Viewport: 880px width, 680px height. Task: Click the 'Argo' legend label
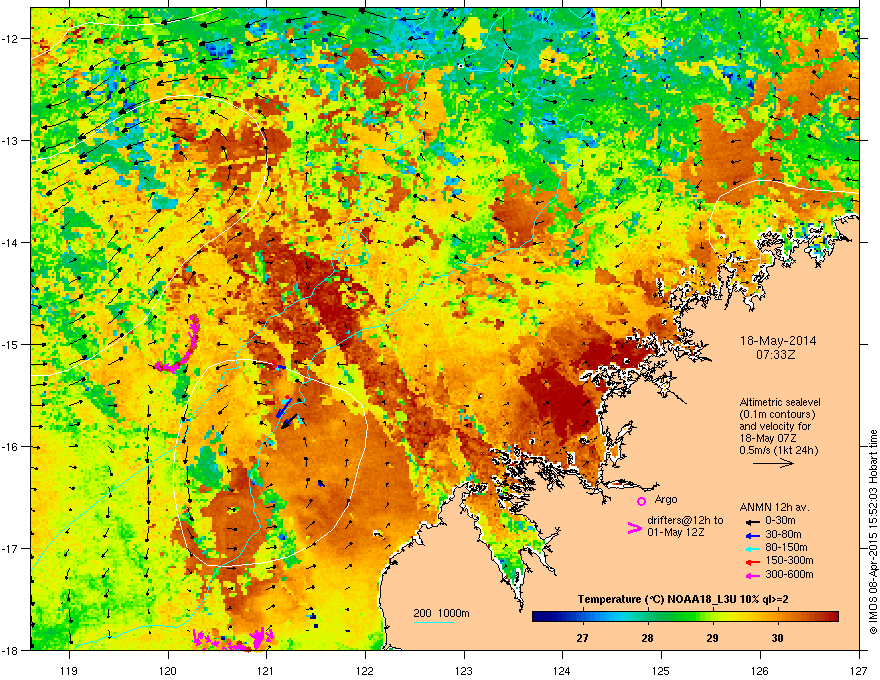(666, 499)
